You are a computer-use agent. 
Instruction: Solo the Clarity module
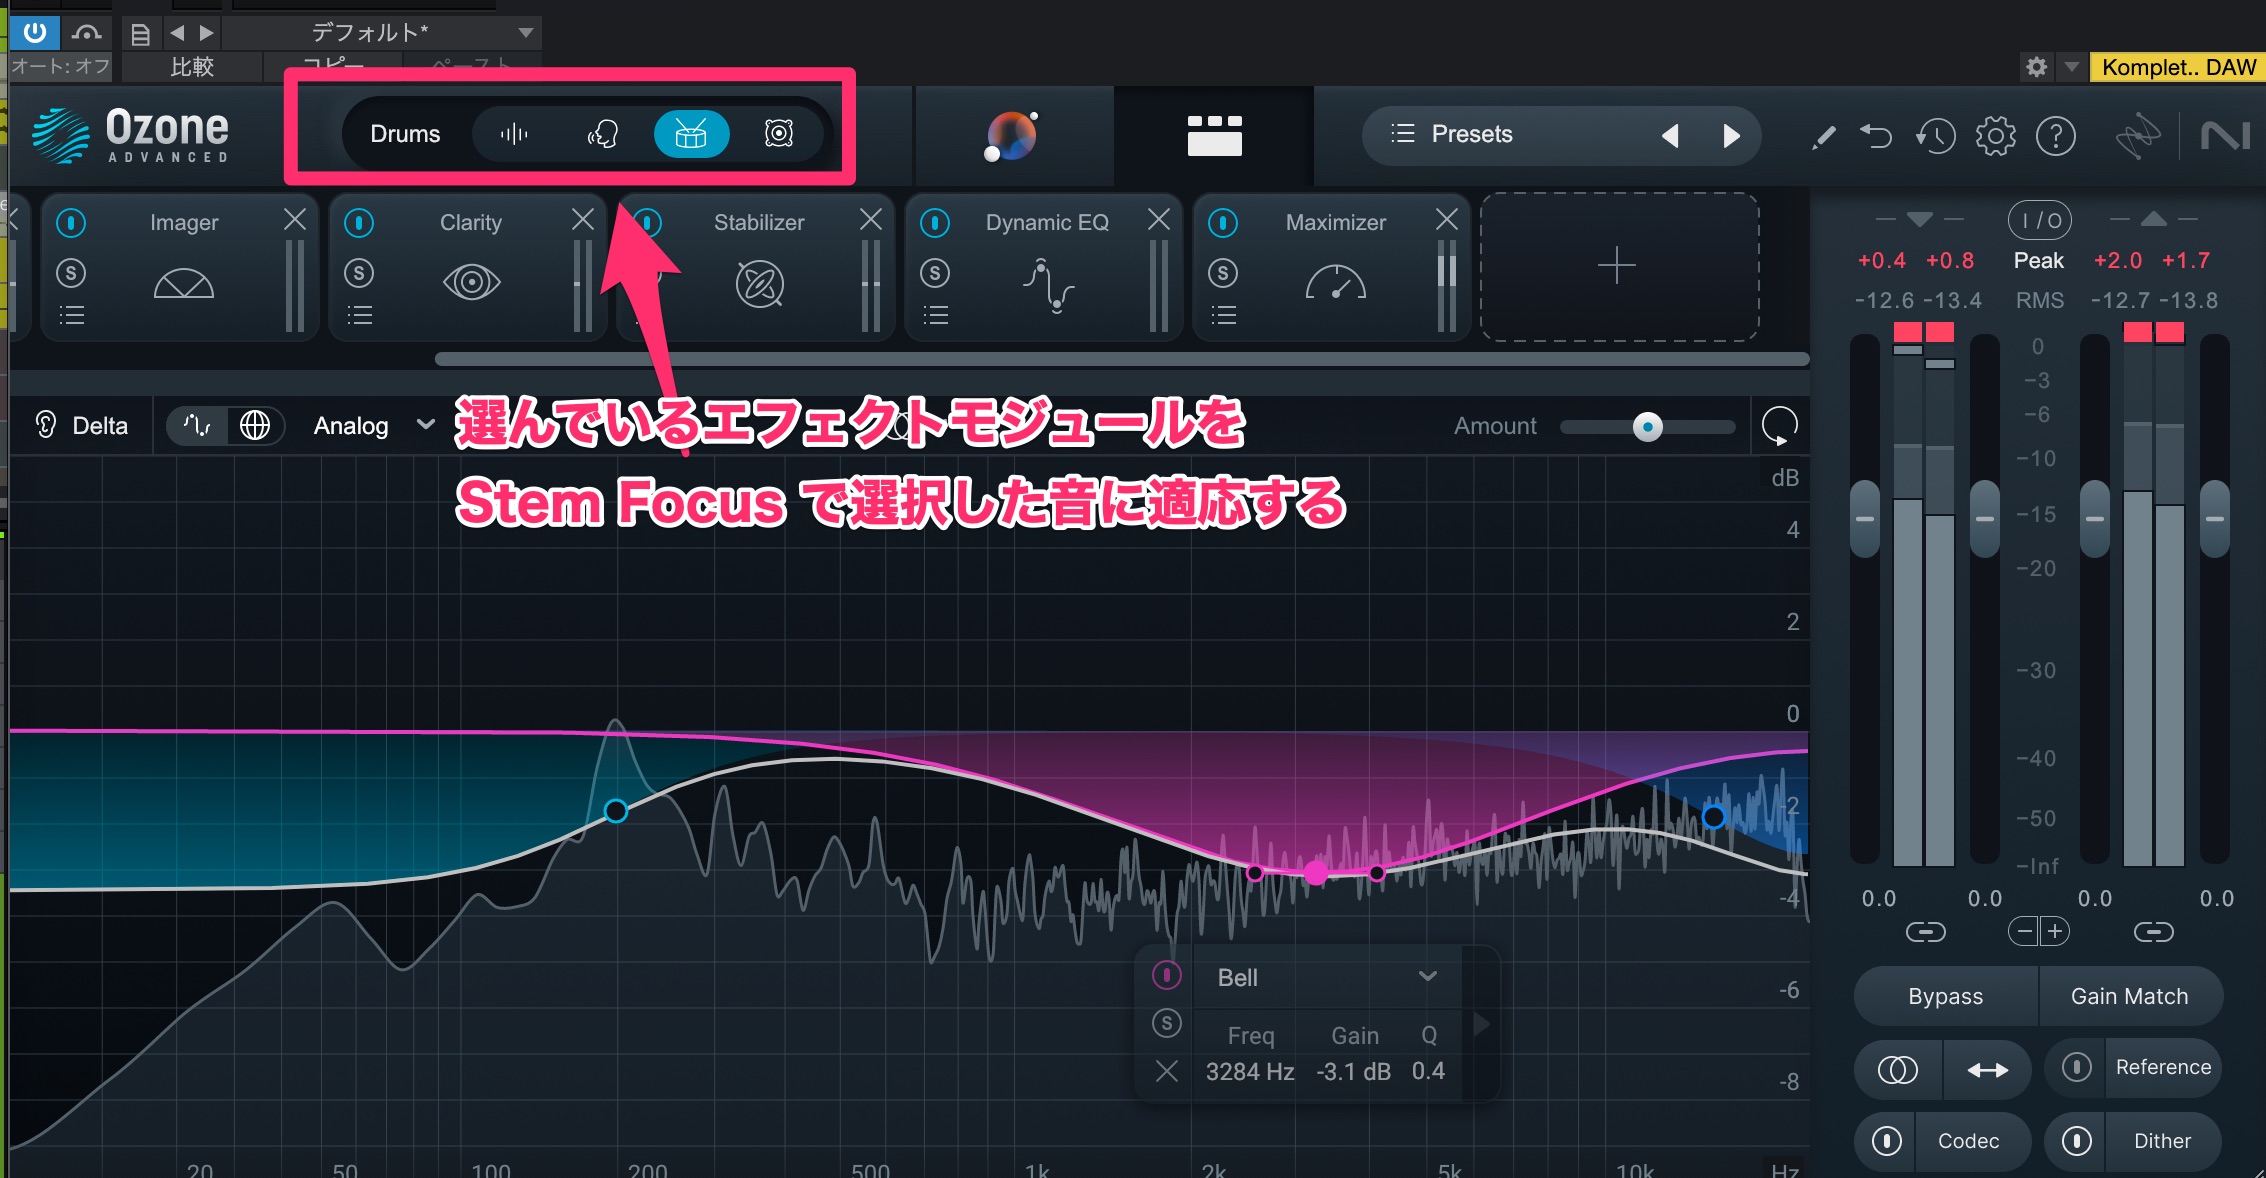(359, 272)
